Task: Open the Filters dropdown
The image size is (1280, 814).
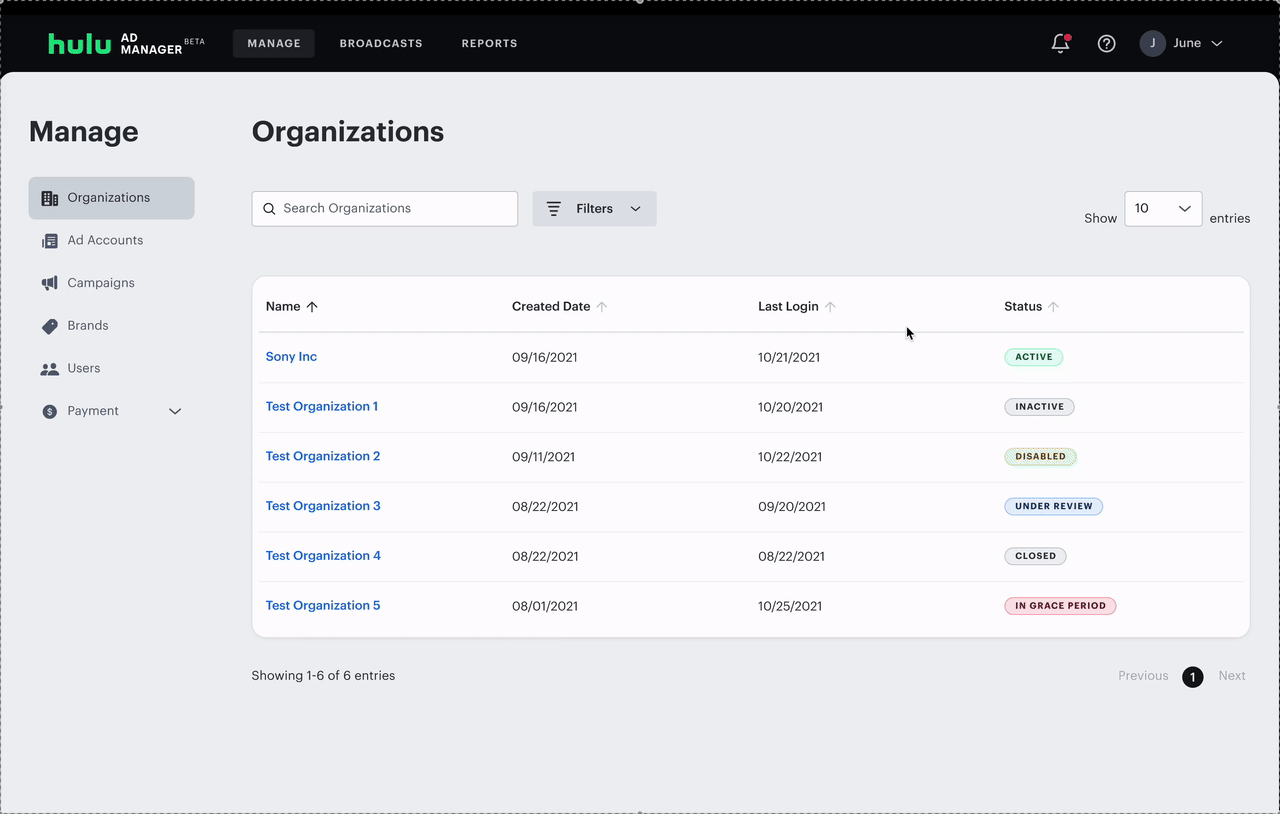Action: click(x=594, y=208)
